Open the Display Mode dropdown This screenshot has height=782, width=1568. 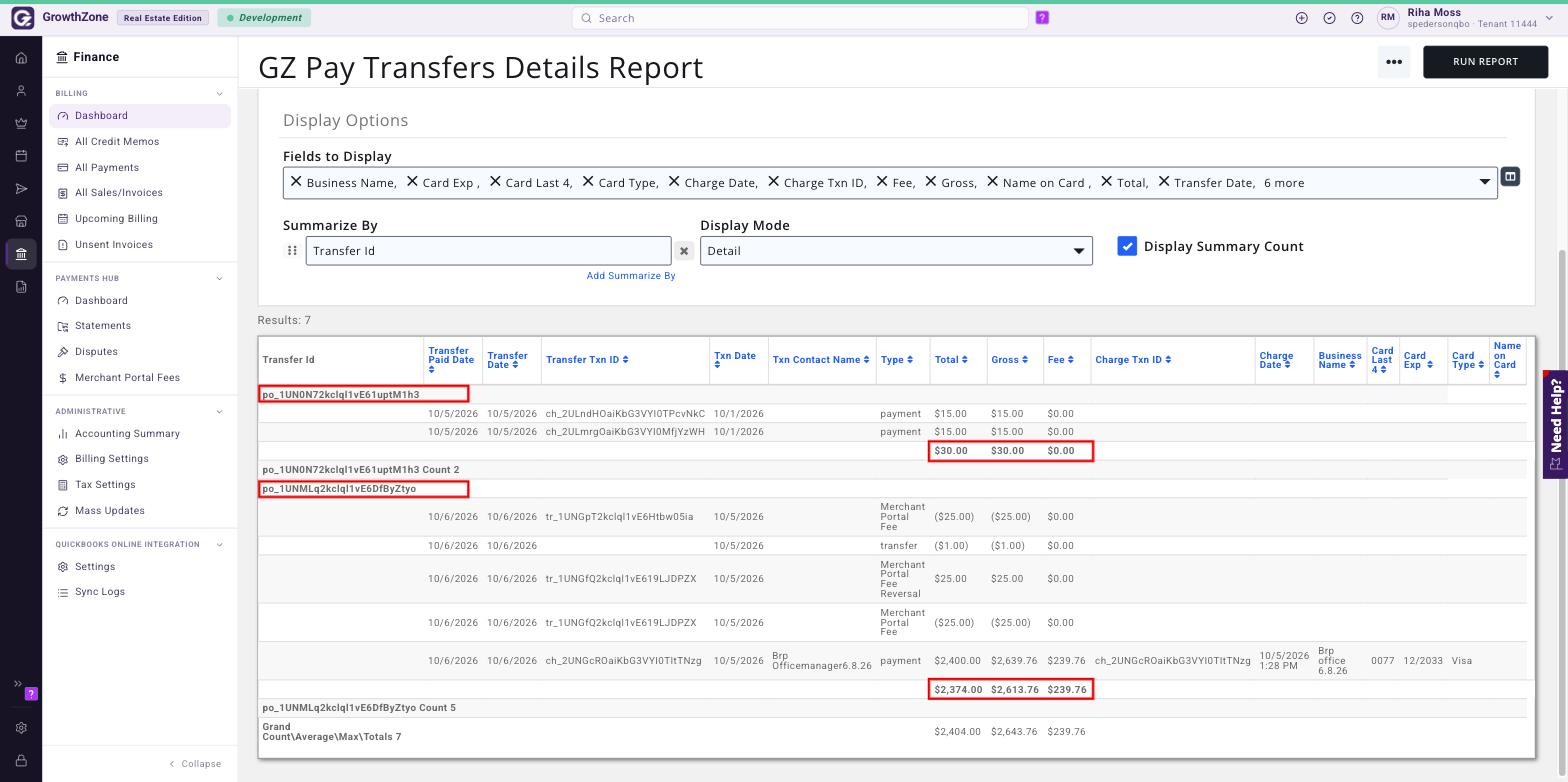(x=896, y=251)
